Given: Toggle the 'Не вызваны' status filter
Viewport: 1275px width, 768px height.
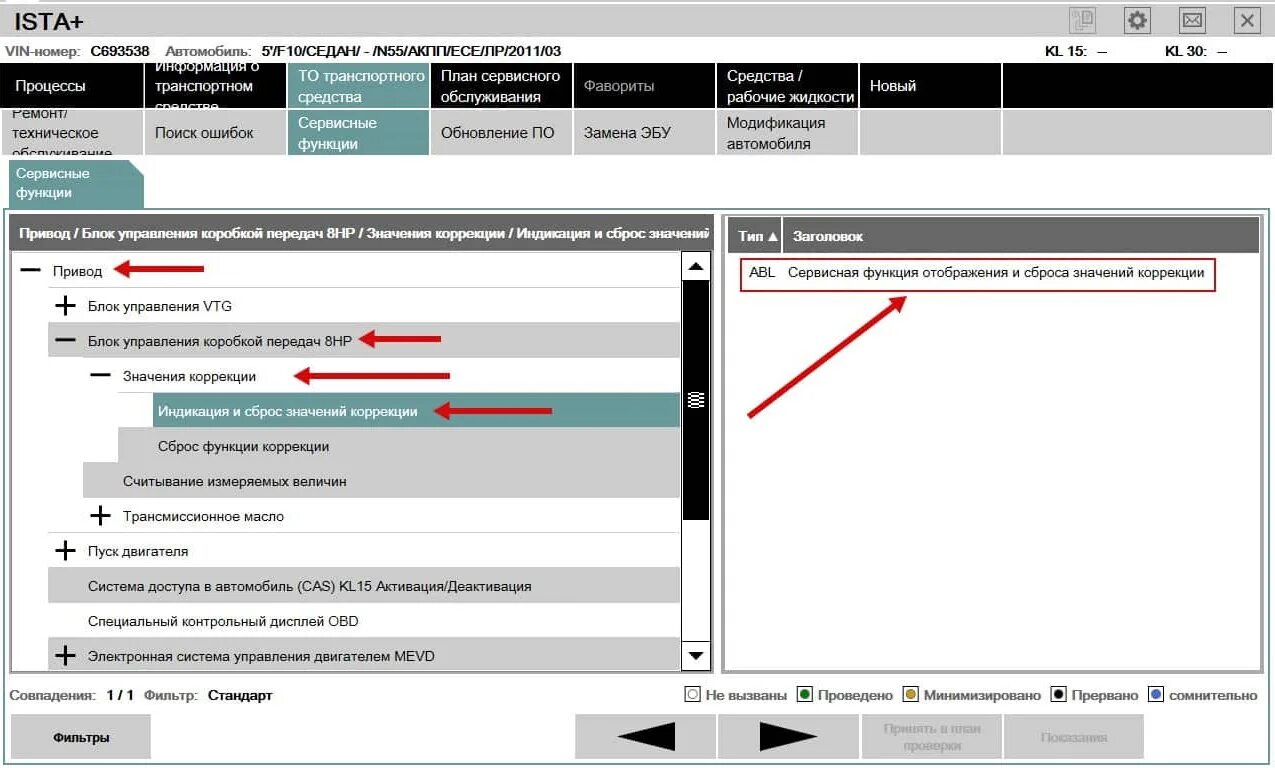Looking at the screenshot, I should click(x=692, y=695).
